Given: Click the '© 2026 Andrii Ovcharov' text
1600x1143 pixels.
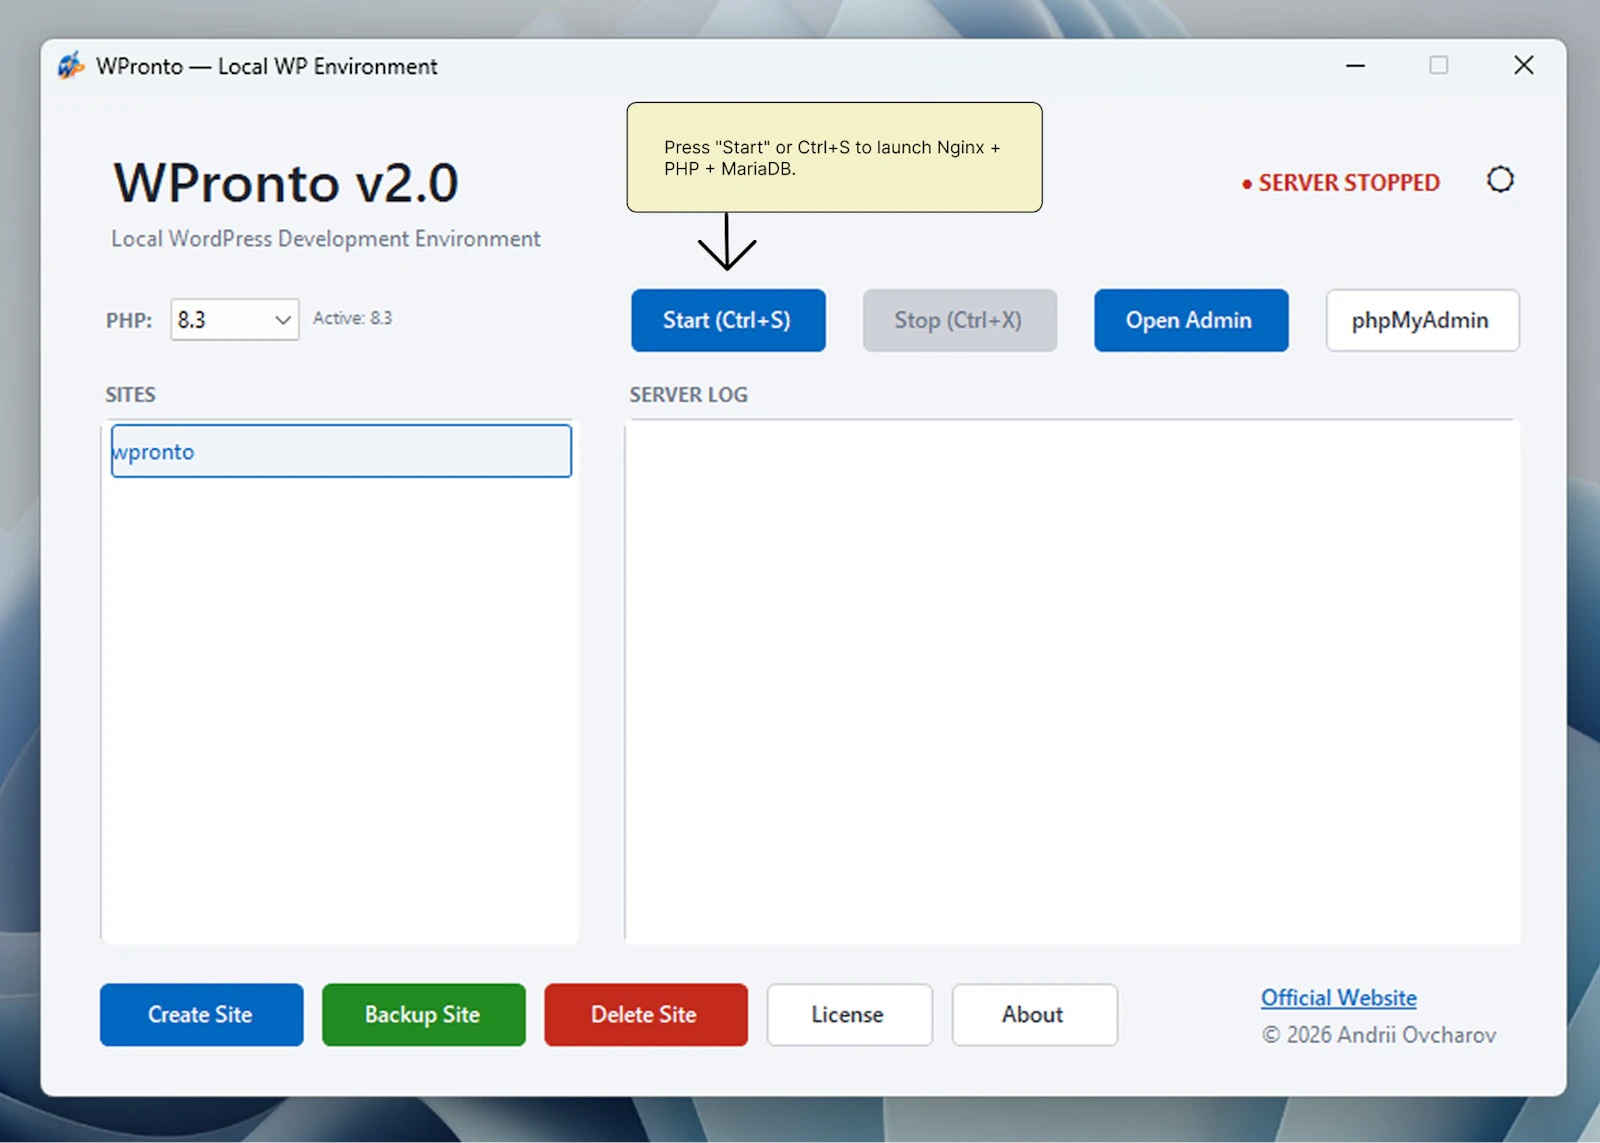Looking at the screenshot, I should (1379, 1035).
